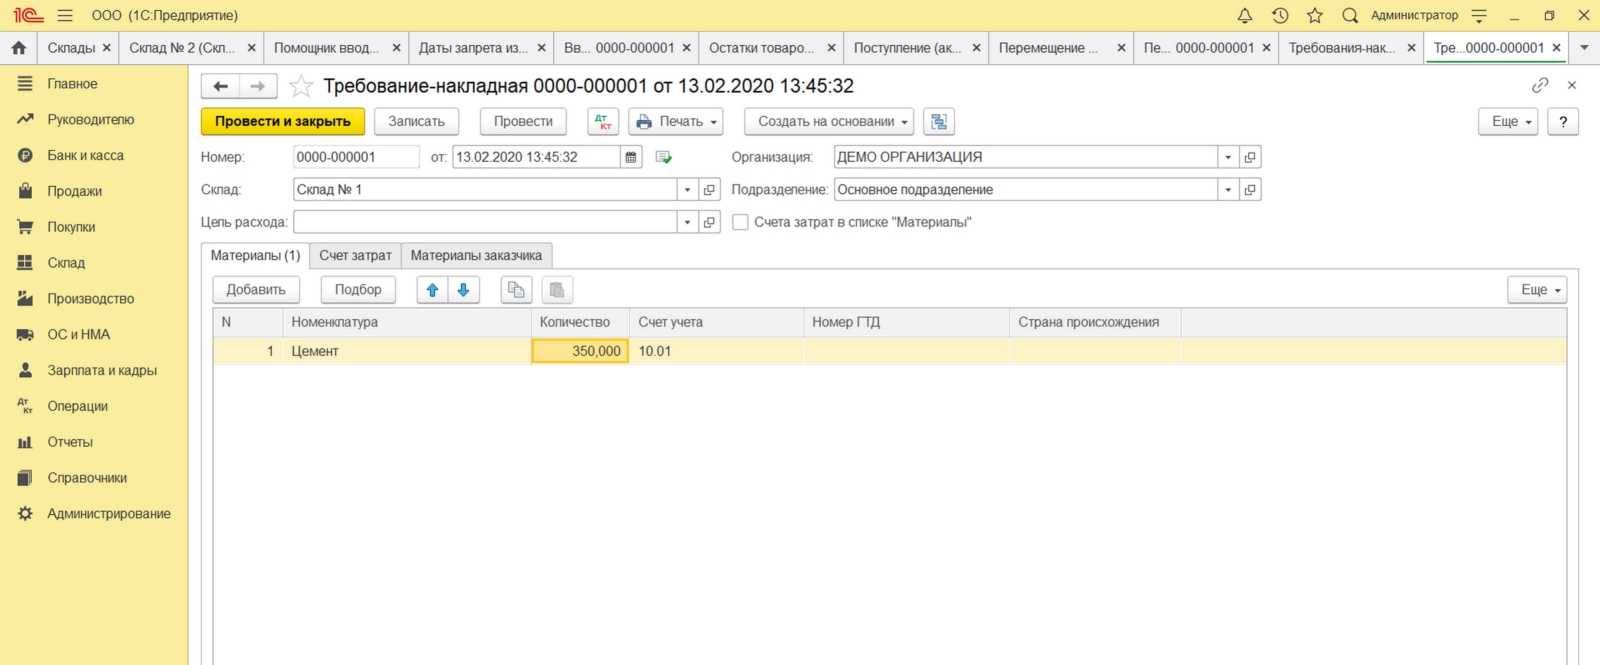
Task: Open table Еще menu
Action: coord(1537,290)
